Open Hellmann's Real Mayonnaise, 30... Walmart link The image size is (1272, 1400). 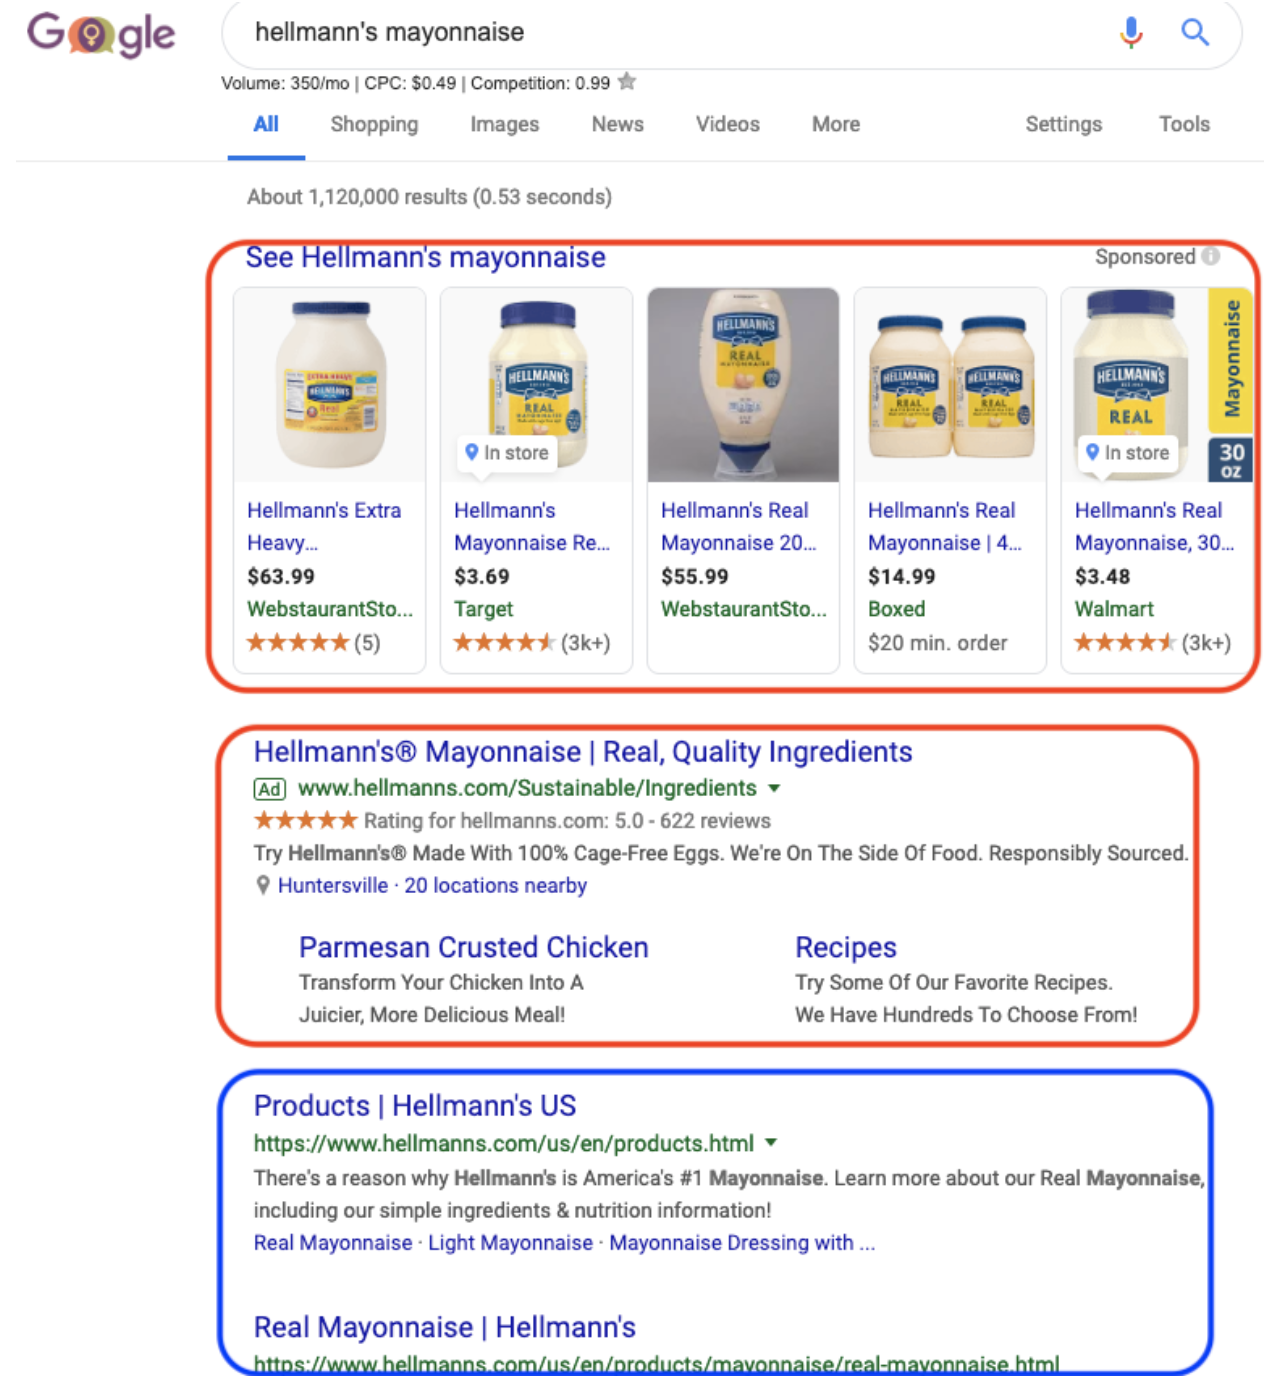pyautogui.click(x=1154, y=526)
